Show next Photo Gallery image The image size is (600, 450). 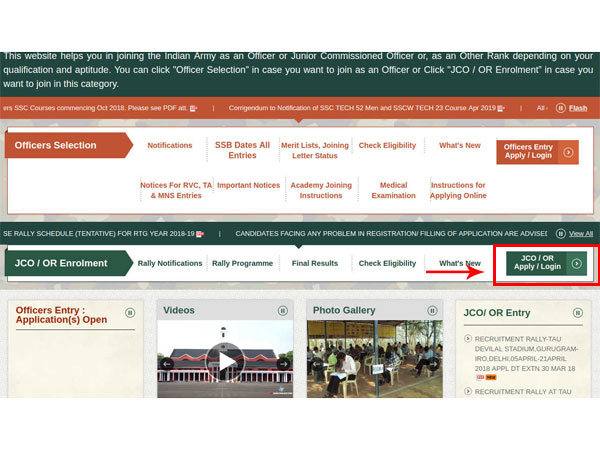click(433, 364)
